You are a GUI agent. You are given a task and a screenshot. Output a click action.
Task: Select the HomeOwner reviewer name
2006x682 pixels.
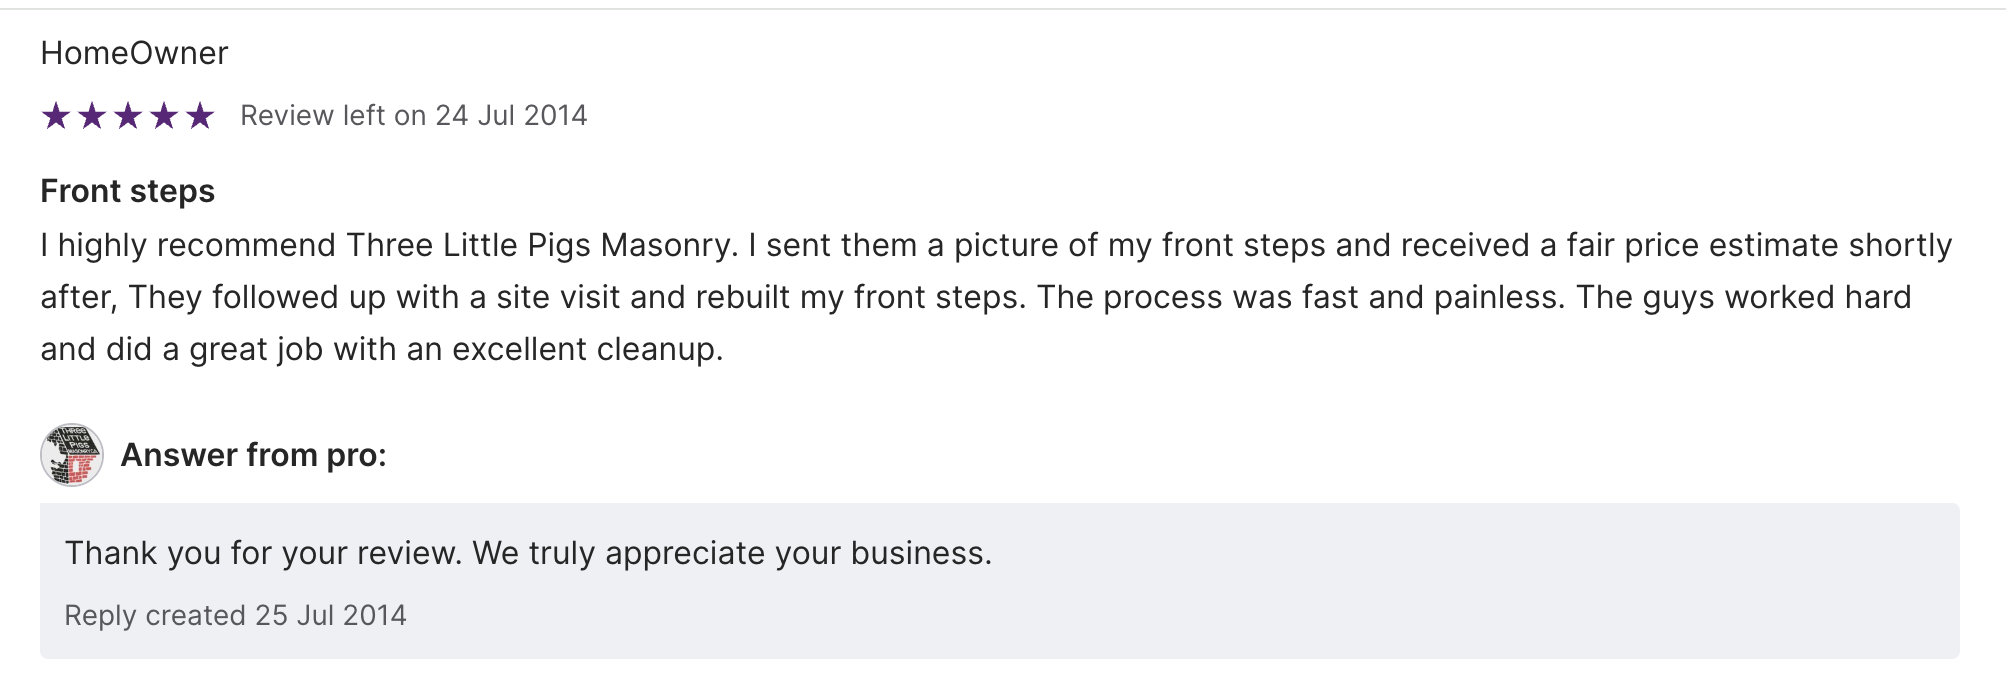tap(134, 53)
